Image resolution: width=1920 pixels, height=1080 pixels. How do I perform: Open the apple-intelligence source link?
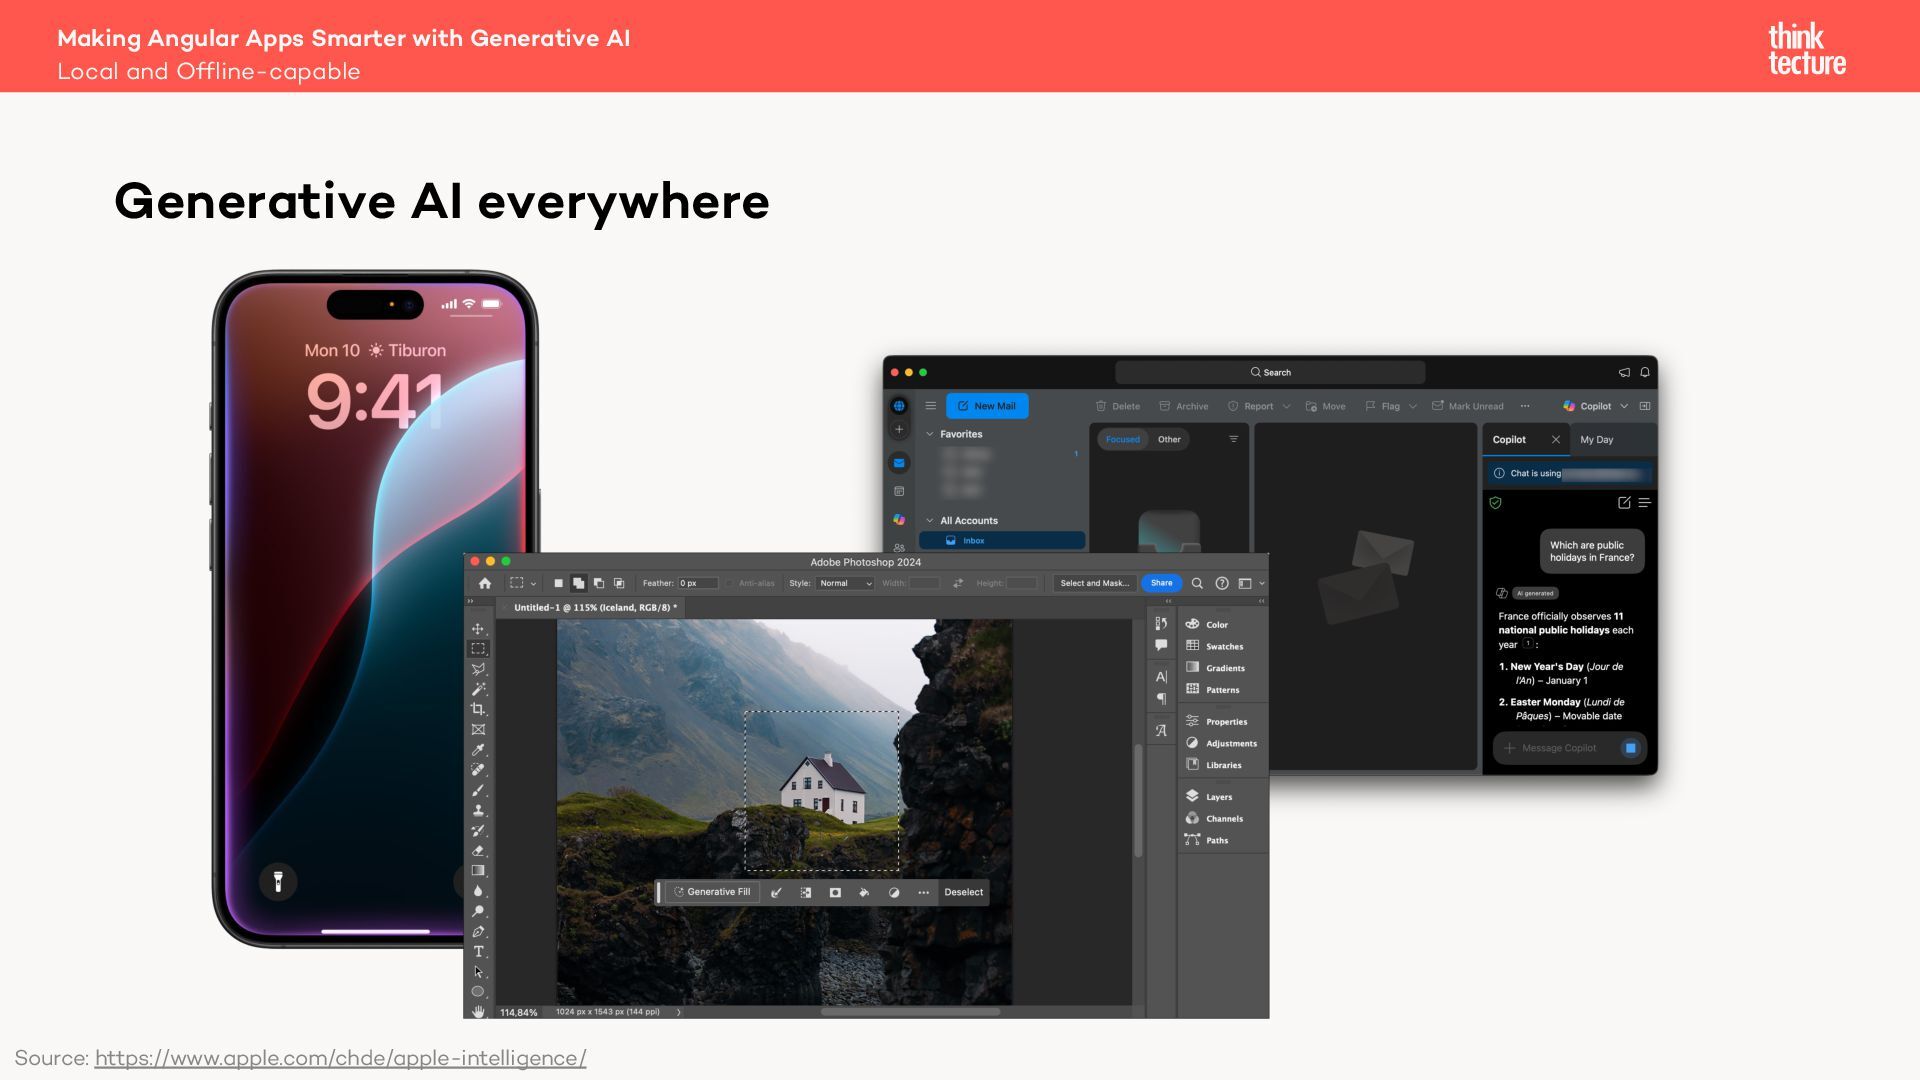point(340,1058)
